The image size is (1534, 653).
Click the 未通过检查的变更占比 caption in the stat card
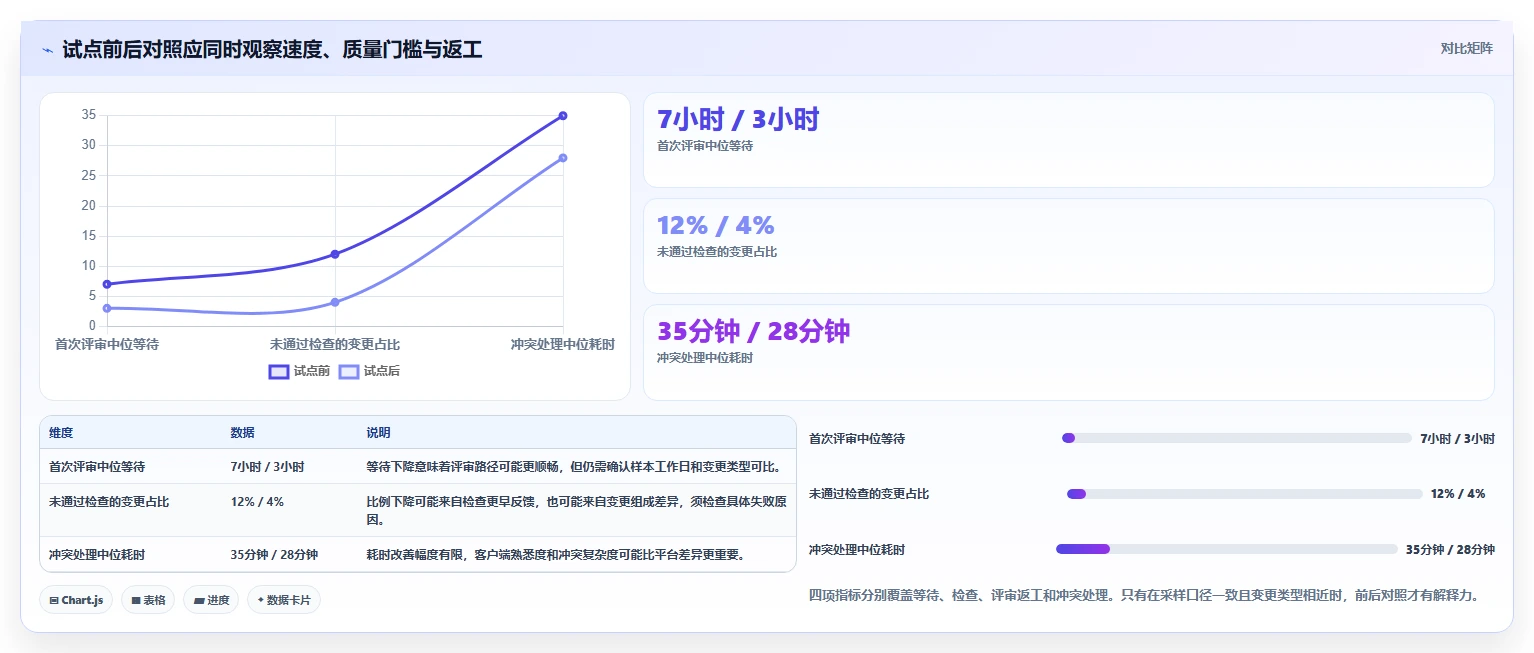717,252
